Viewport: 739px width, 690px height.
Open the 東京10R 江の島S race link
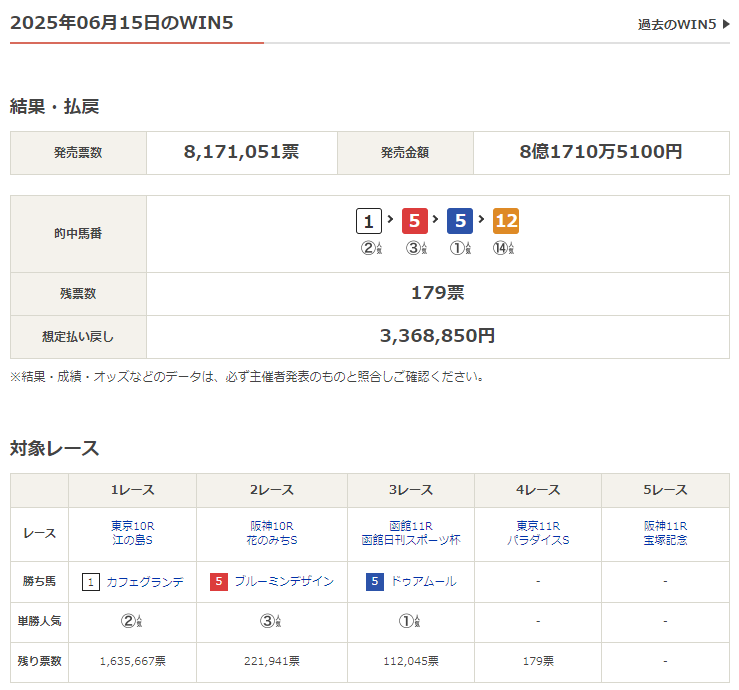tap(132, 533)
